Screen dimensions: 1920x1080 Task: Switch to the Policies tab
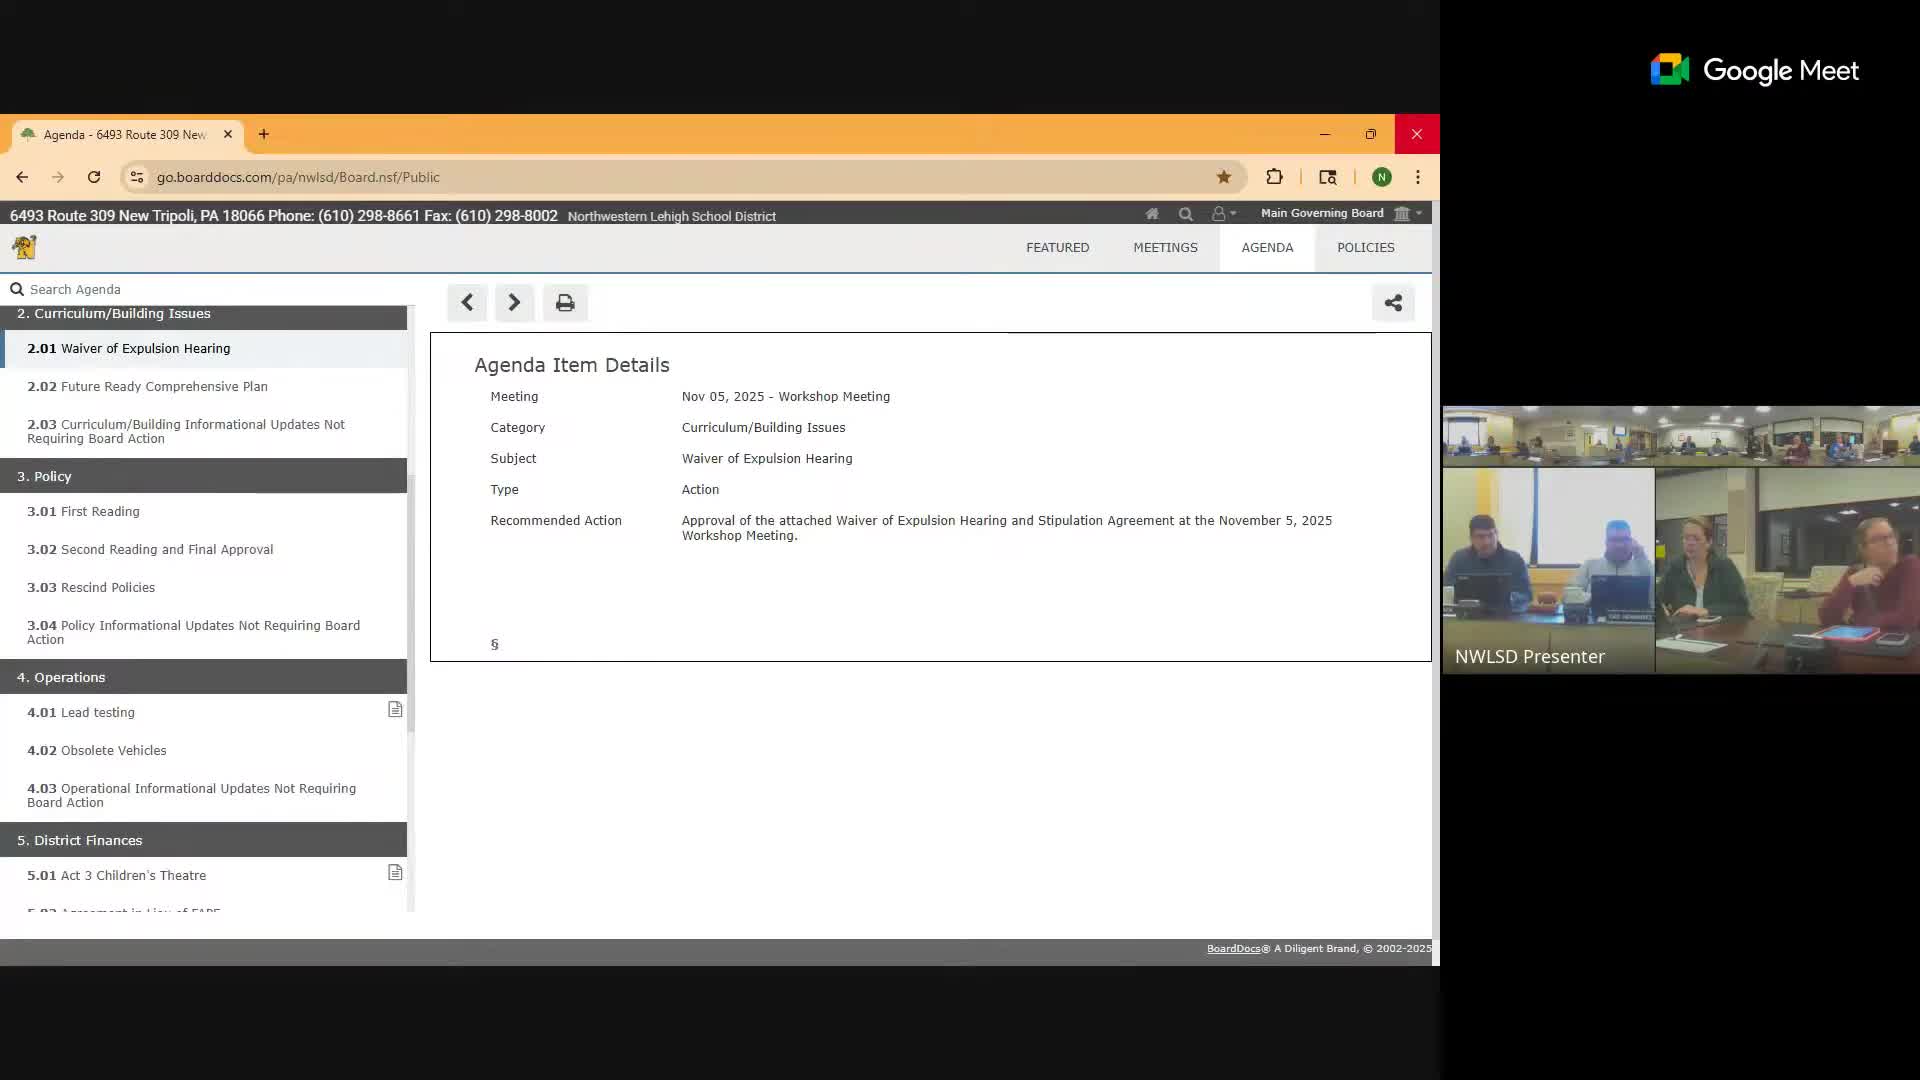1365,248
